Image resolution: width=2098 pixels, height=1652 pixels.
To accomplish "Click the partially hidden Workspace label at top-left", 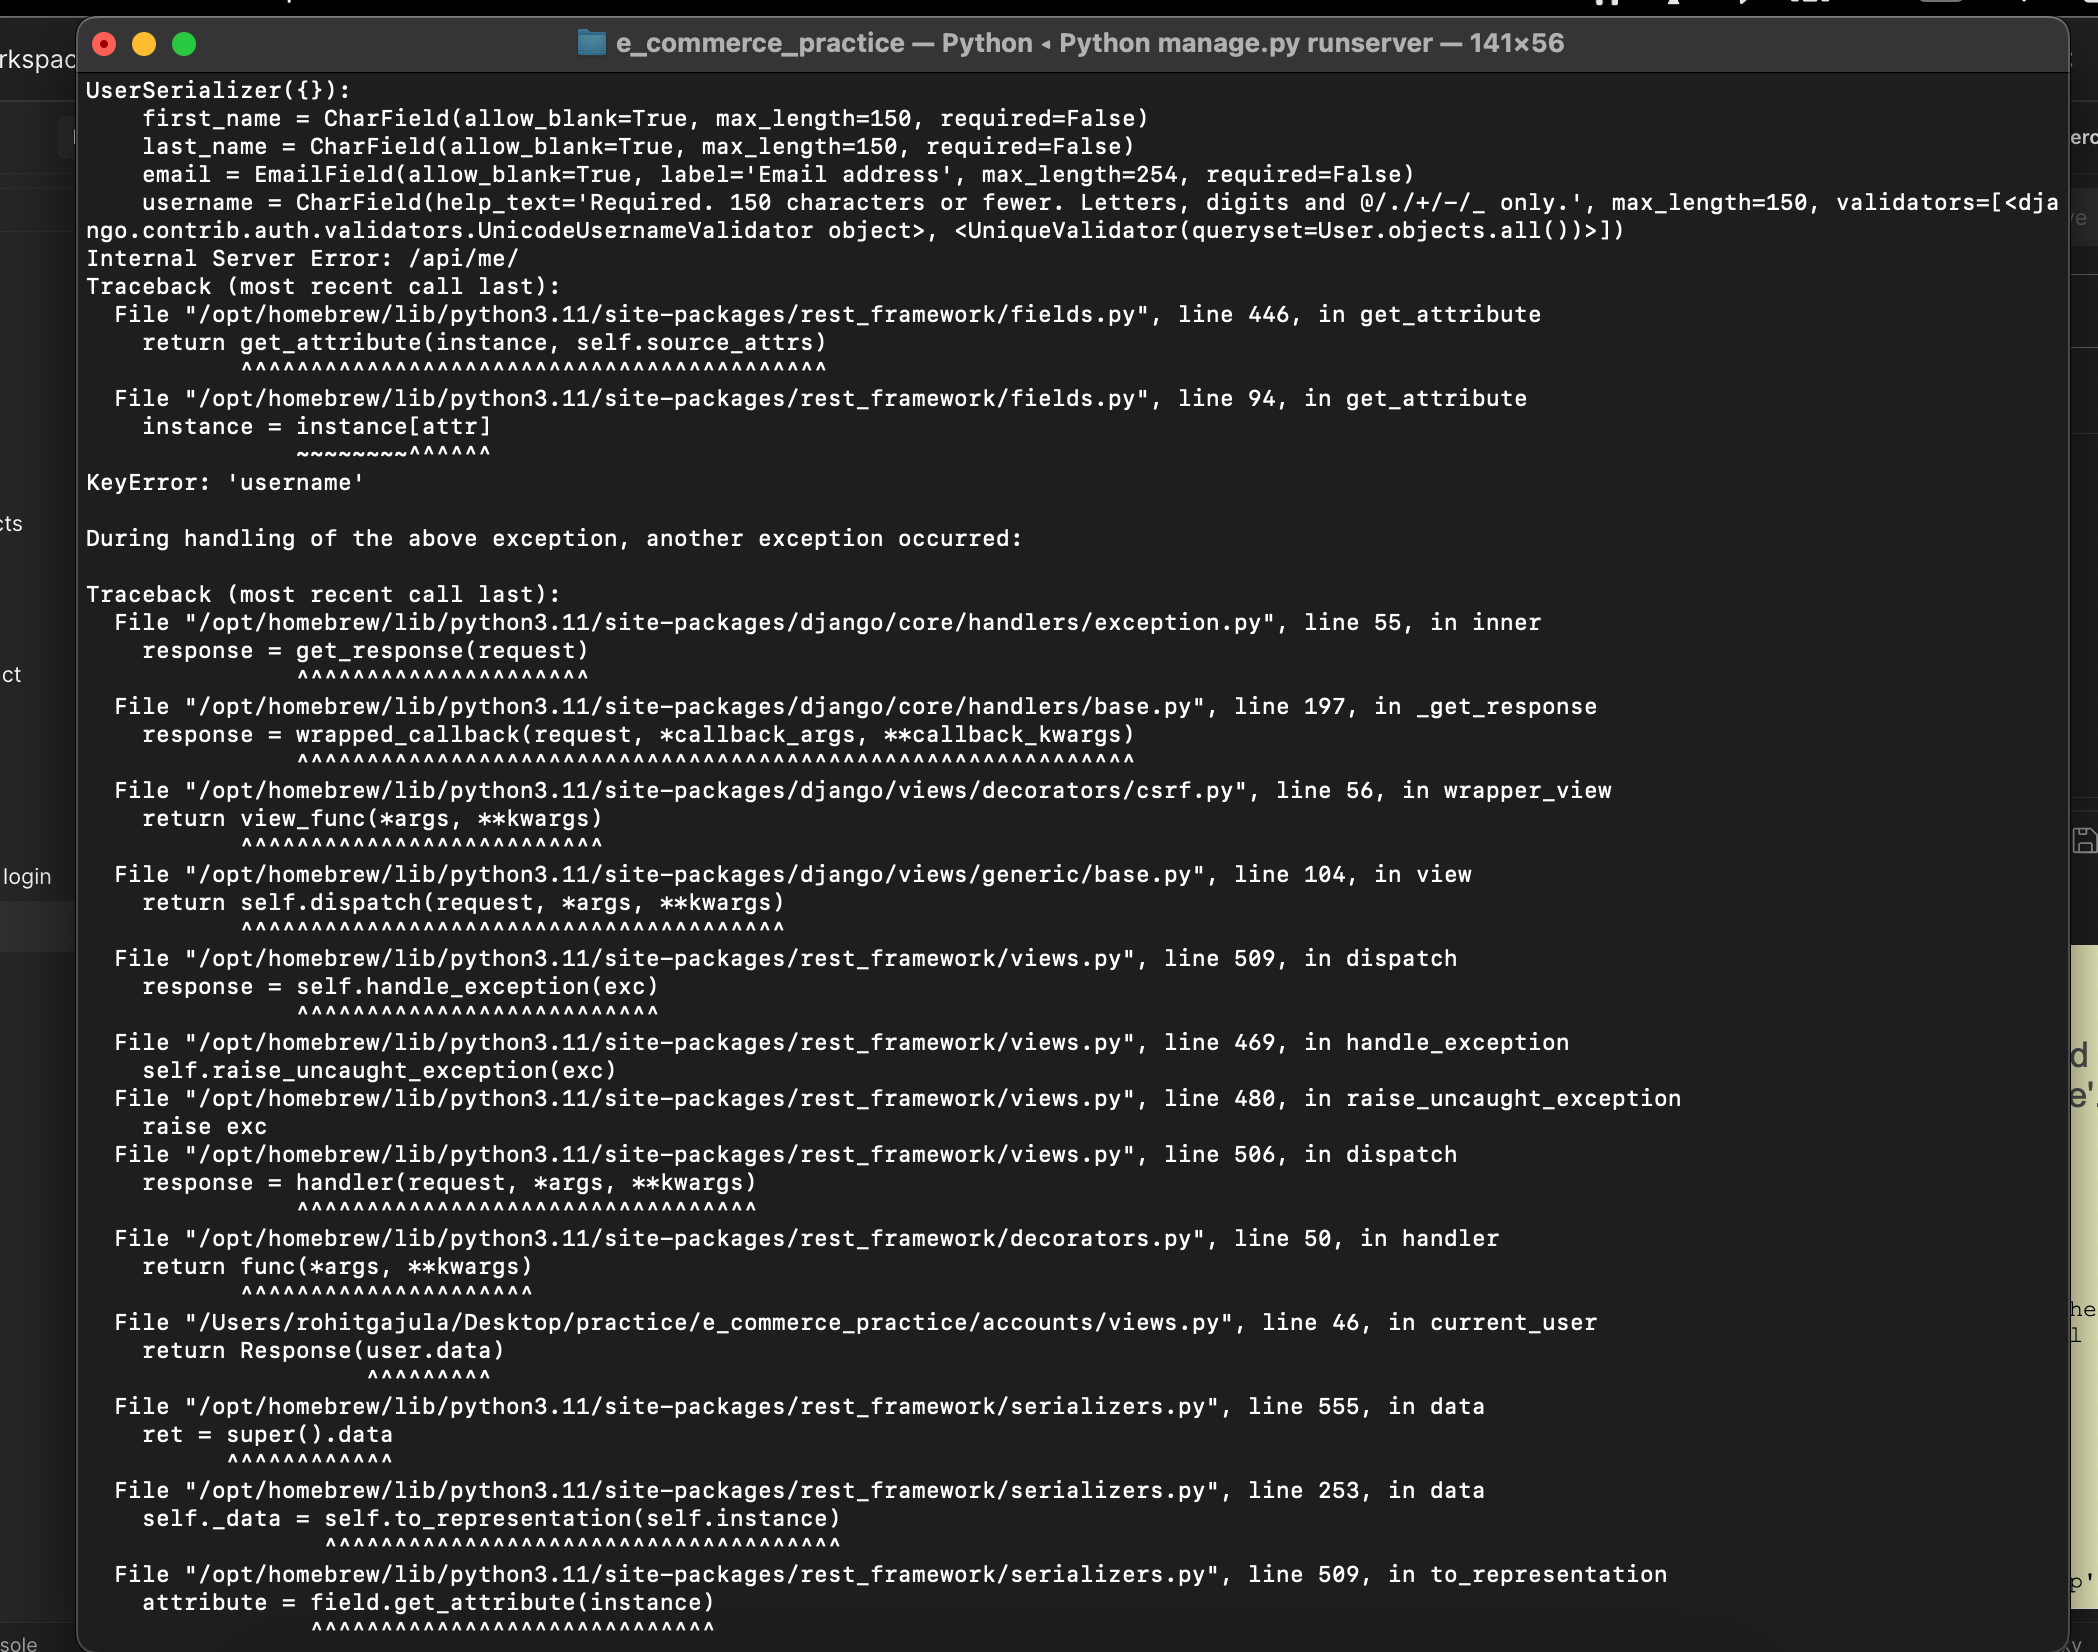I will click(x=37, y=60).
